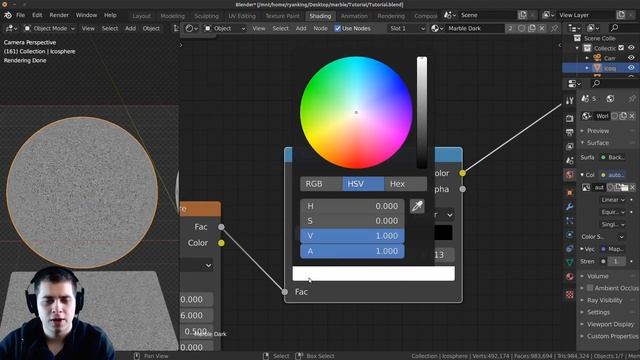640x360 pixels.
Task: Open node editor Node menu
Action: click(320, 28)
